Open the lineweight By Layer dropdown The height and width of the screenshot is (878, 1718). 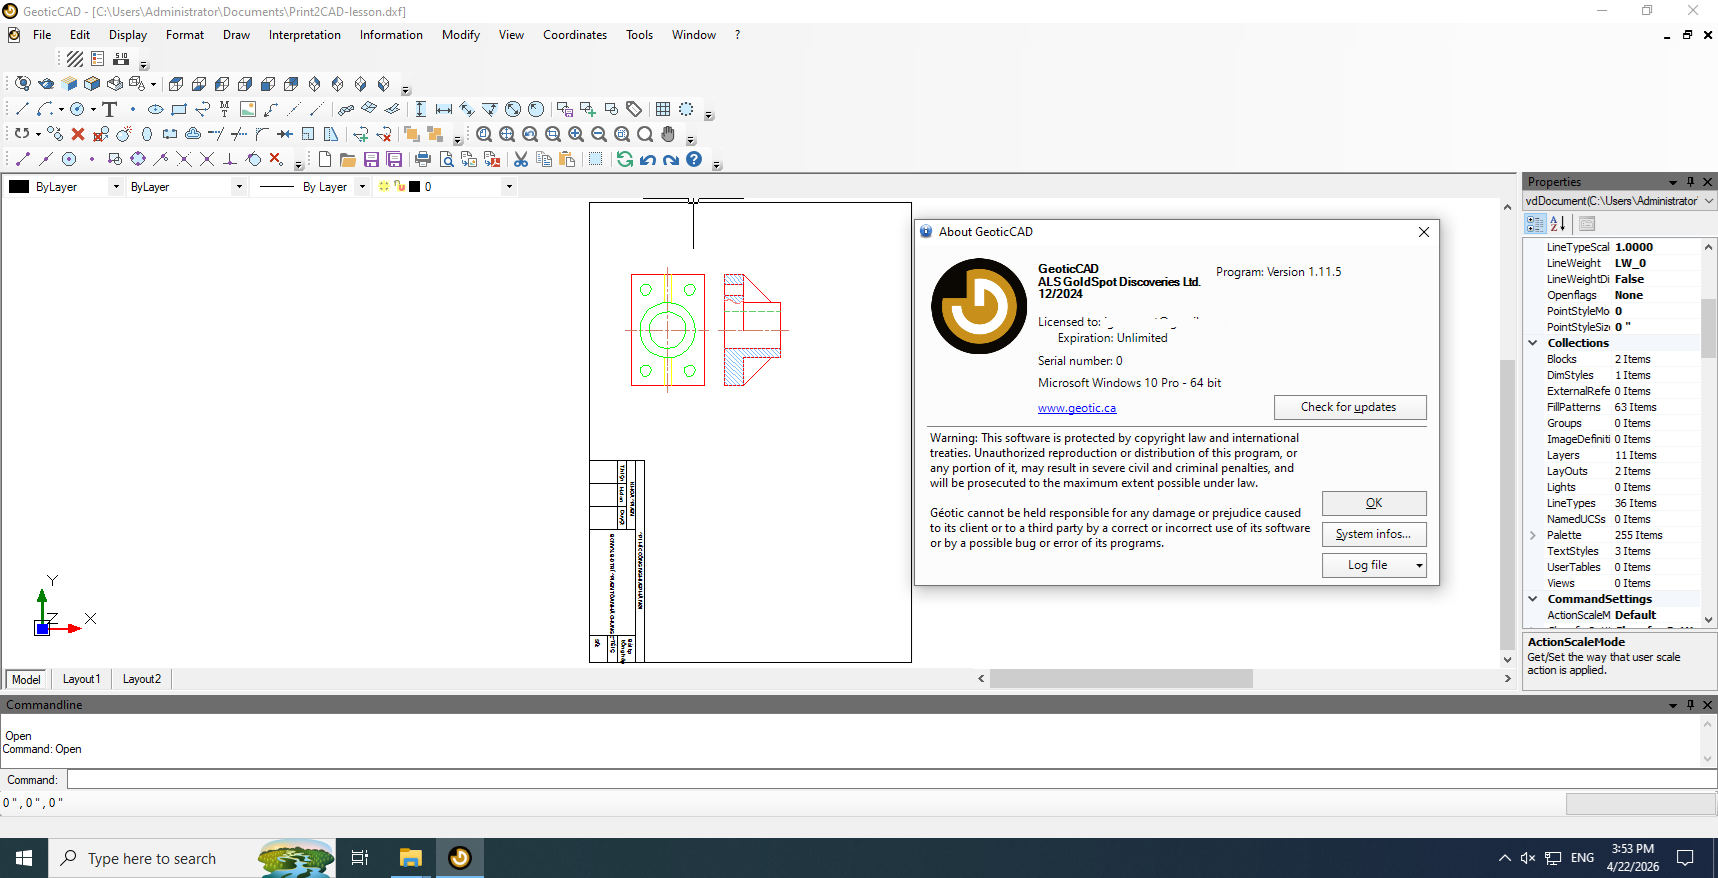[x=362, y=187]
